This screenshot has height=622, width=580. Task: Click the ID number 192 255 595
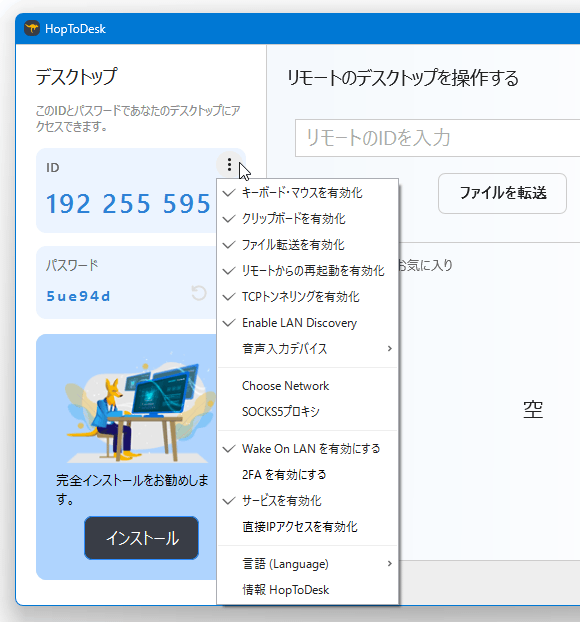point(128,203)
